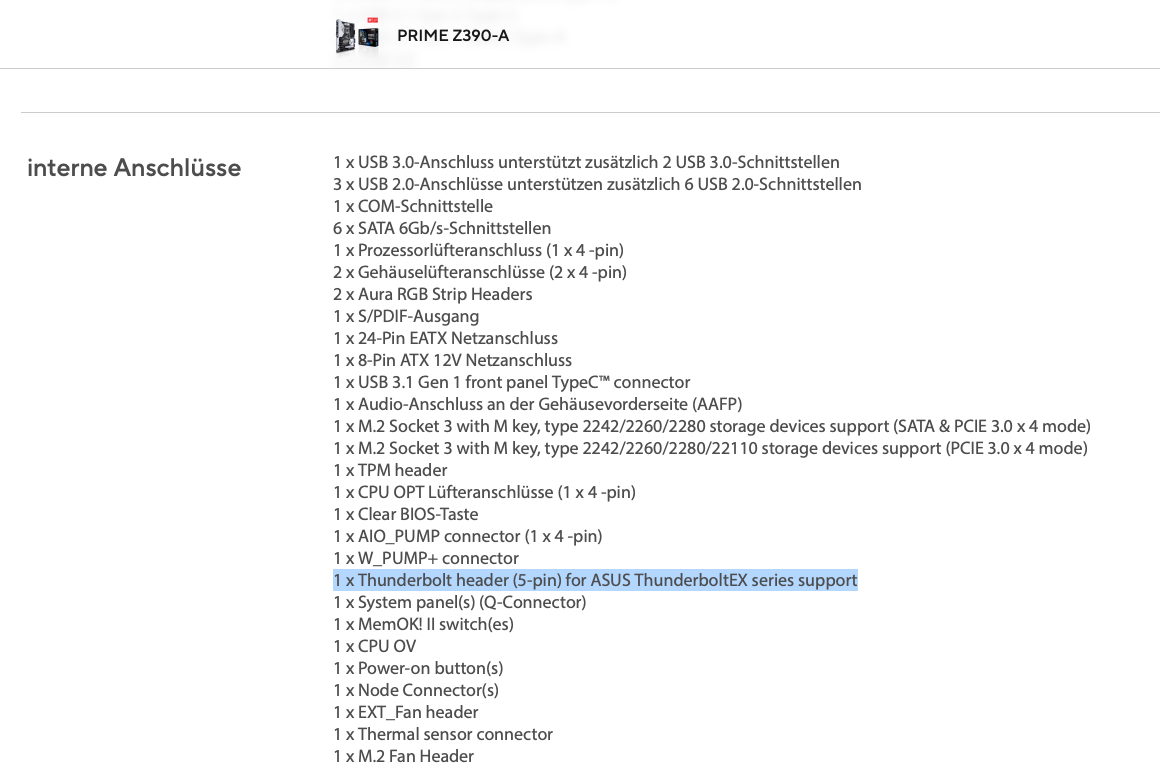
Task: Click the '2 x Aura RGB Strip Headers' line
Action: tap(433, 294)
